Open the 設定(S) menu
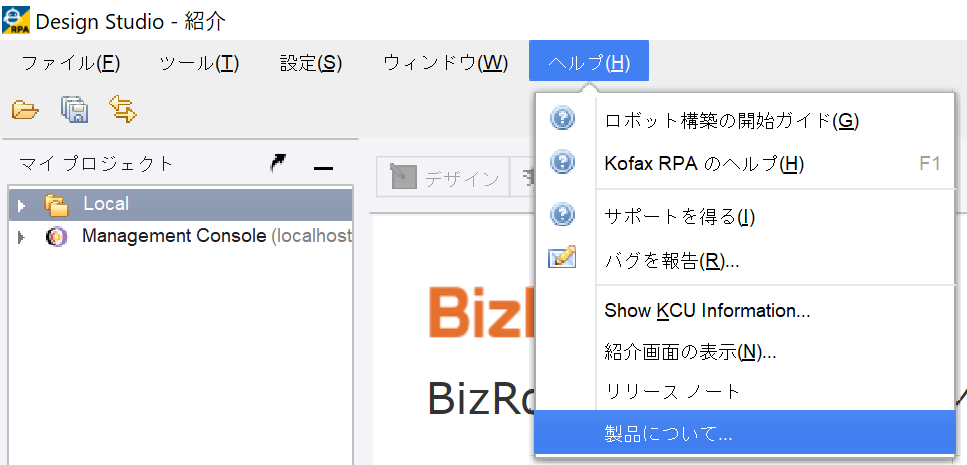The image size is (967, 465). [311, 63]
